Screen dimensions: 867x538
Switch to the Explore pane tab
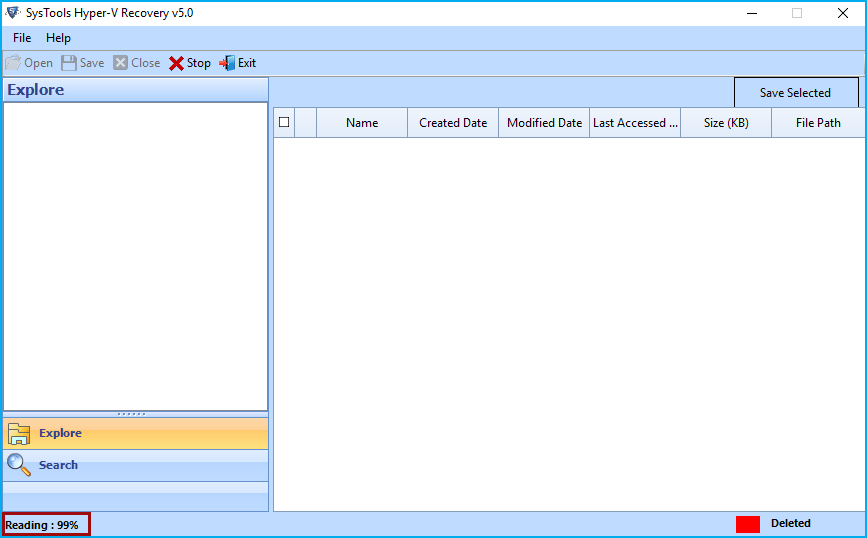point(135,433)
